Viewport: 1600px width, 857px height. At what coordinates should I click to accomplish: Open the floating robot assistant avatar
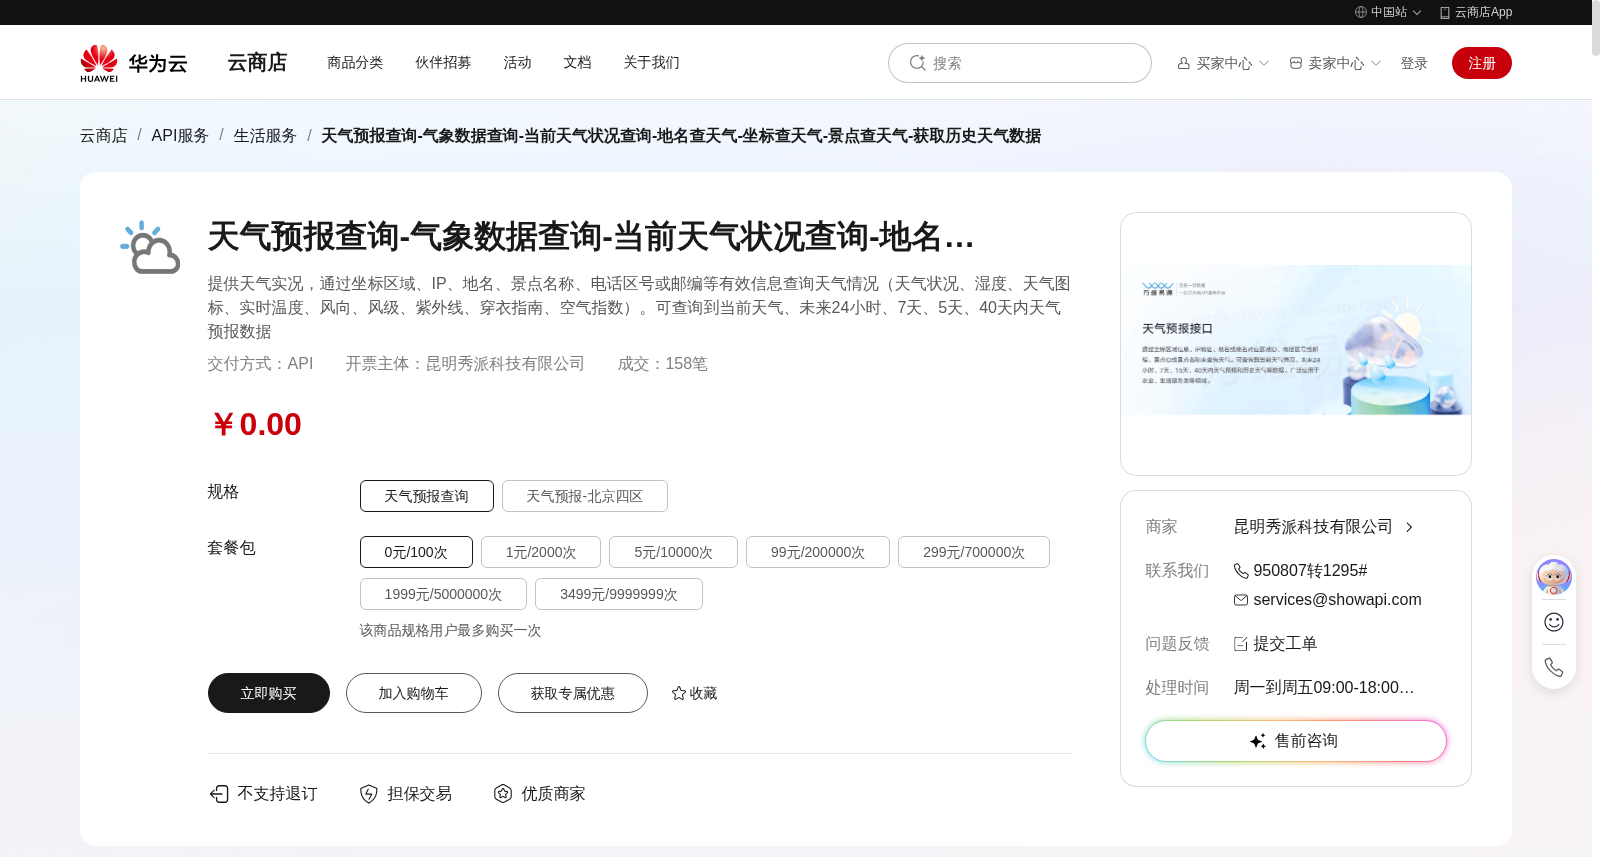1554,577
